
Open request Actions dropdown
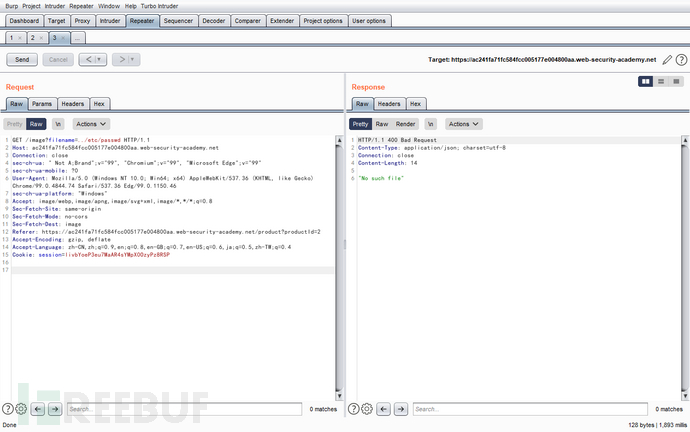[x=91, y=124]
